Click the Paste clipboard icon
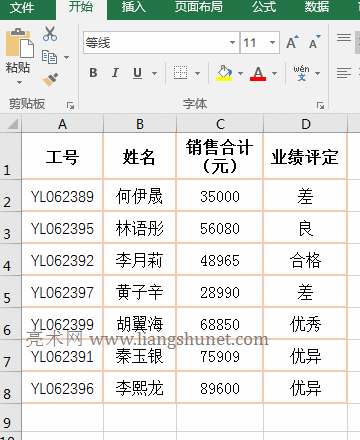The width and height of the screenshot is (360, 440). click(20, 43)
